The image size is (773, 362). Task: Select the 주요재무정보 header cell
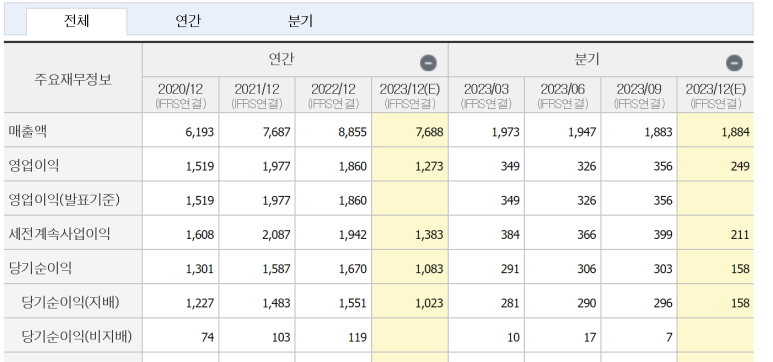pyautogui.click(x=73, y=78)
